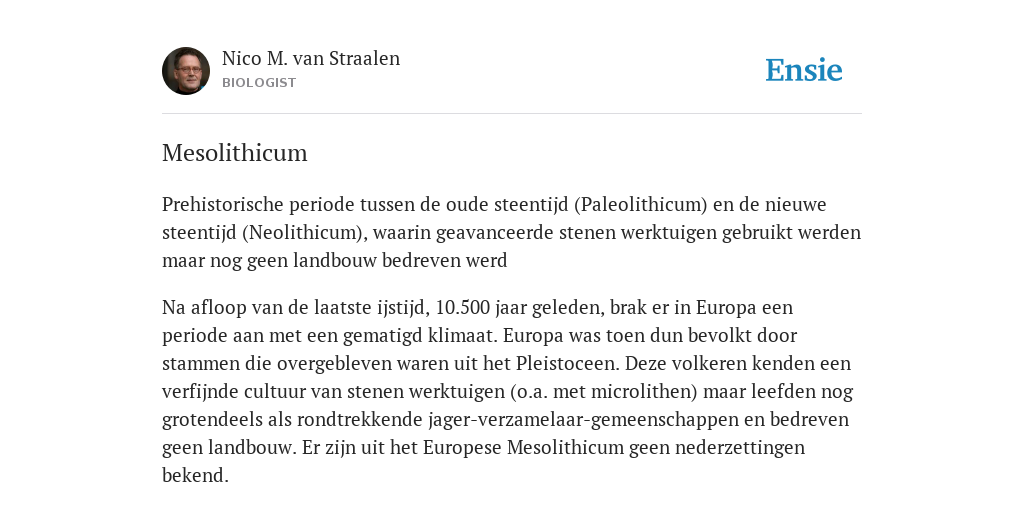Open the Ensie logo link
1024x512 pixels.
click(x=804, y=70)
